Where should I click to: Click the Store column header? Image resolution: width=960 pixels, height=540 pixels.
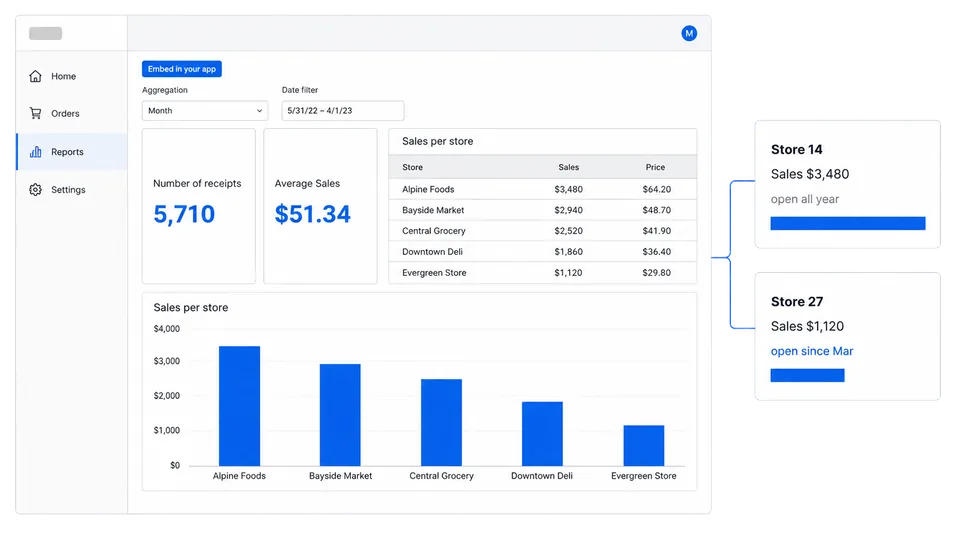413,167
